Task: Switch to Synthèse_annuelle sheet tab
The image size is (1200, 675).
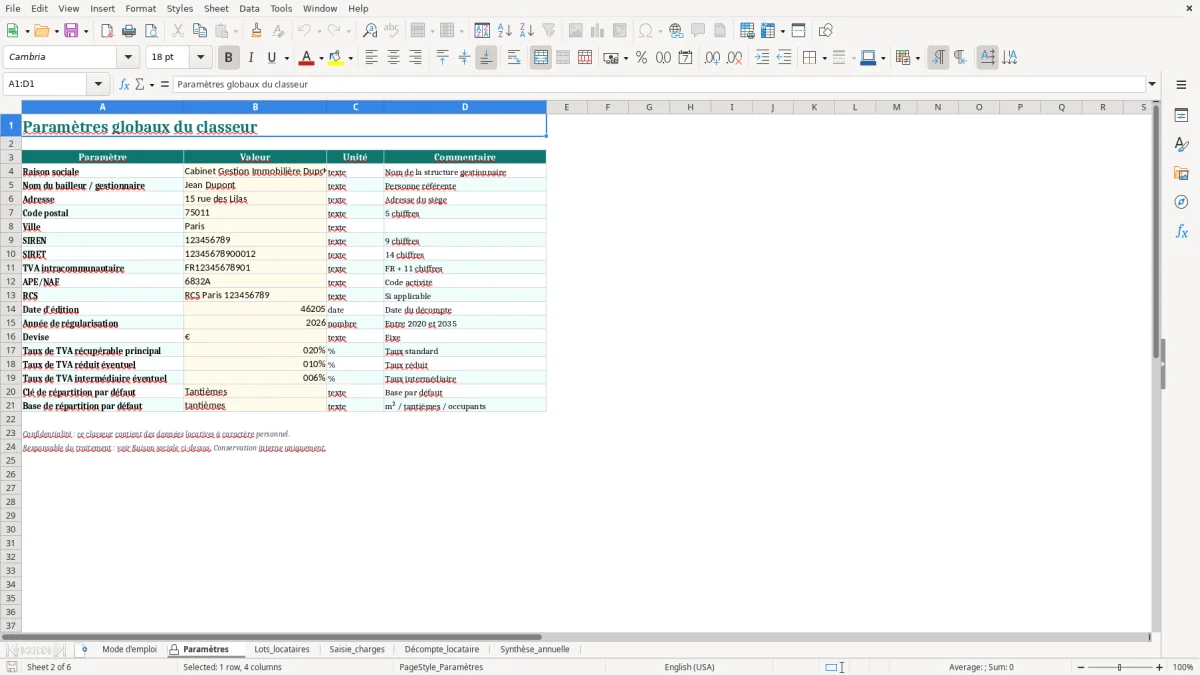Action: click(x=535, y=649)
